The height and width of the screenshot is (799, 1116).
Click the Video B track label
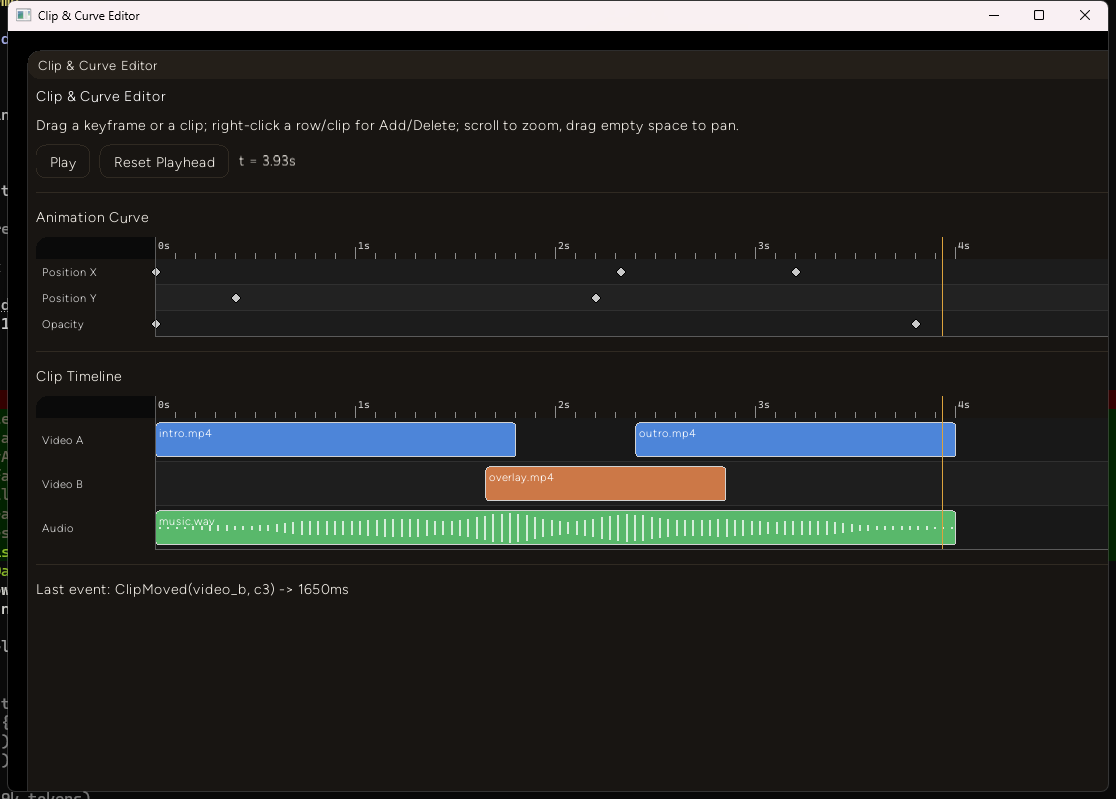63,485
